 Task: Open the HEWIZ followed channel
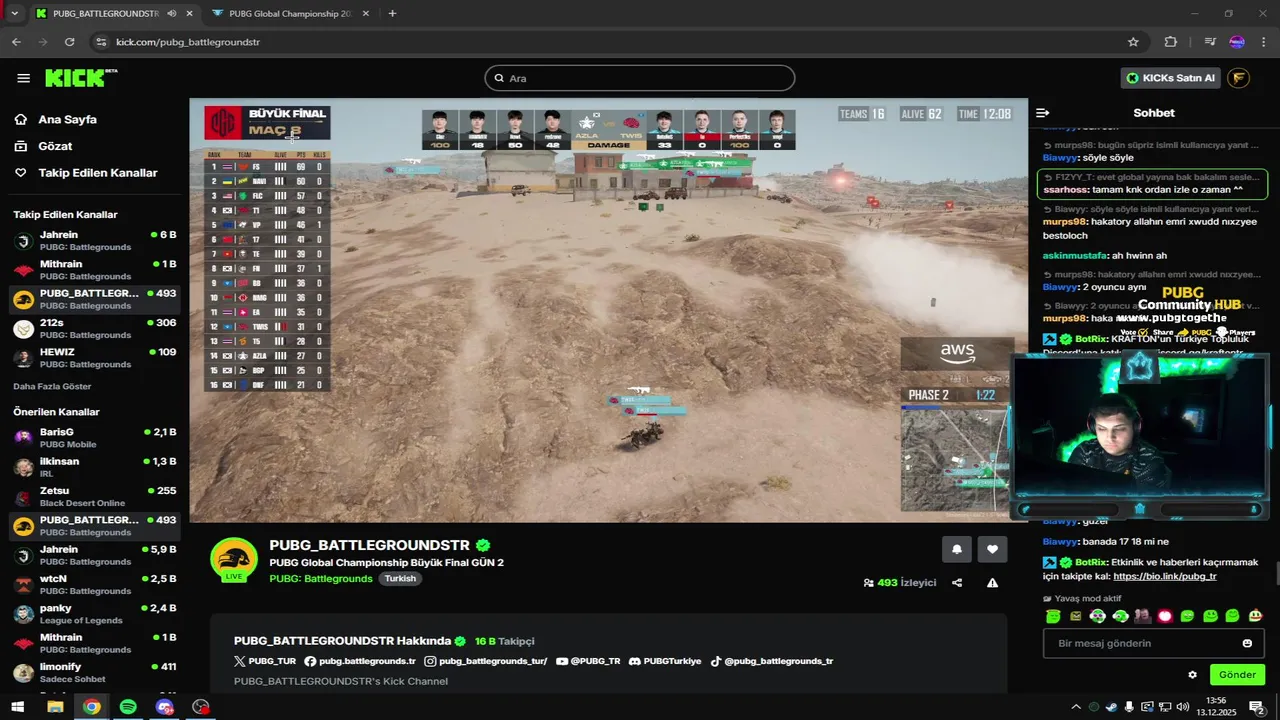pos(95,358)
